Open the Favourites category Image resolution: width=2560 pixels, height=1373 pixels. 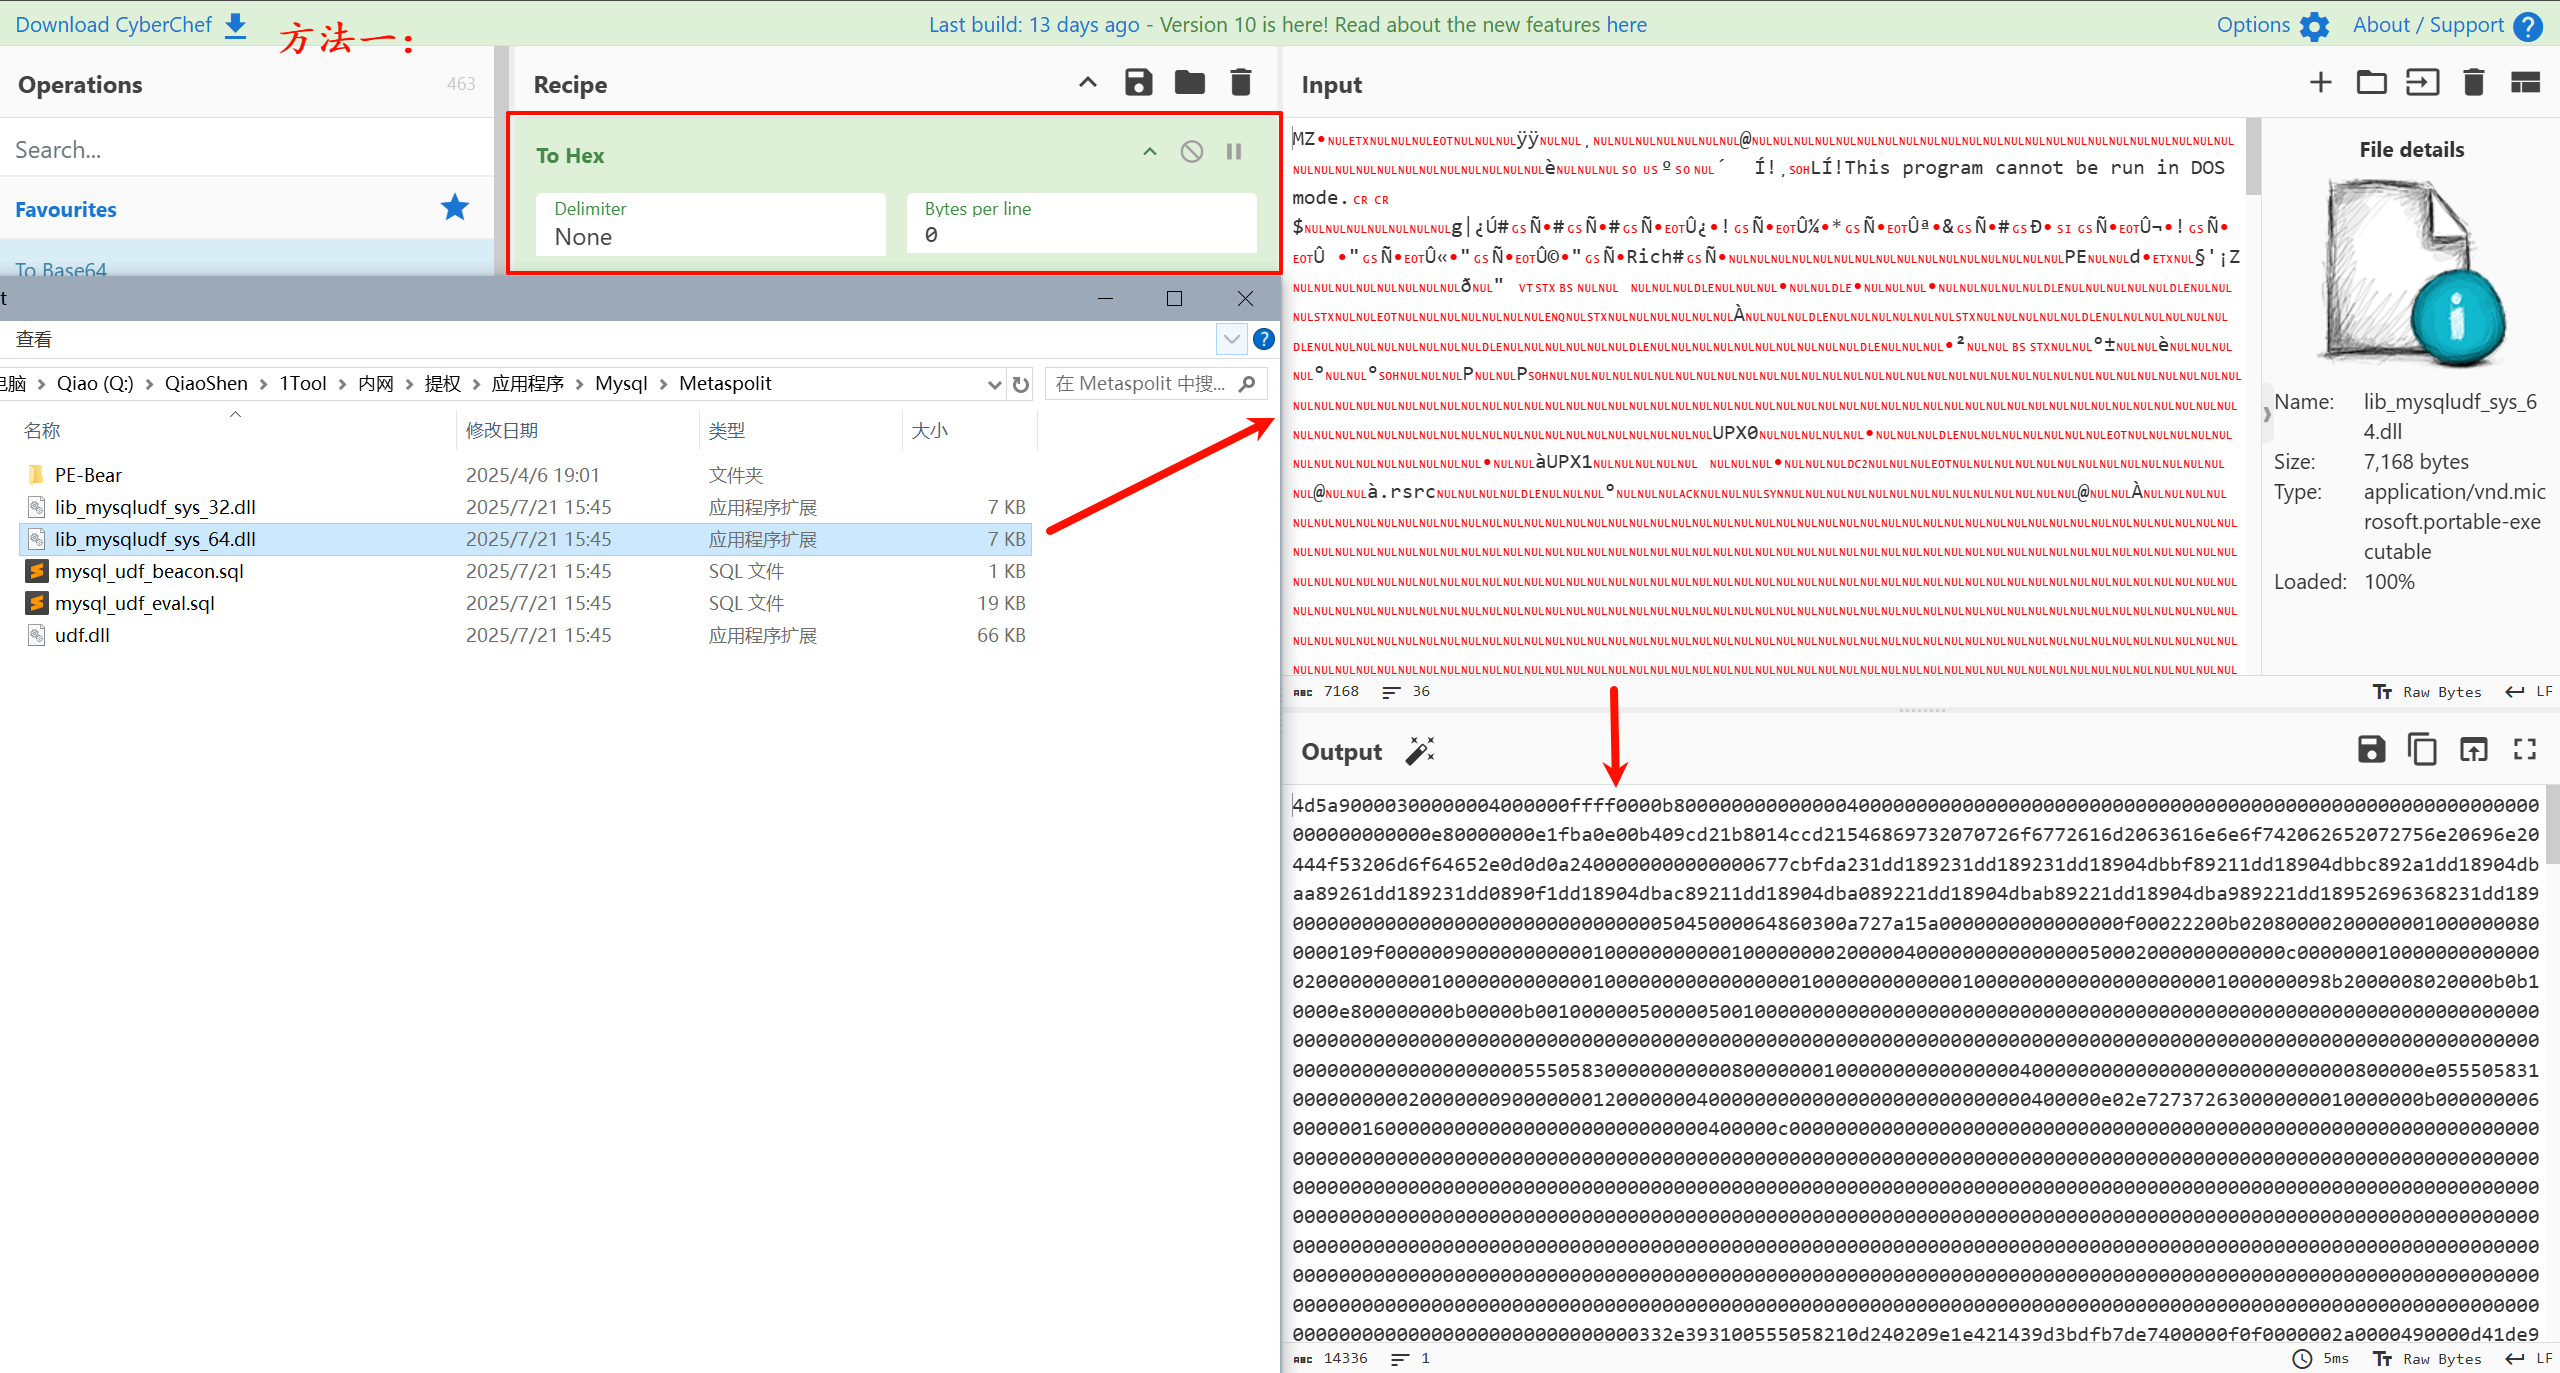click(x=66, y=210)
